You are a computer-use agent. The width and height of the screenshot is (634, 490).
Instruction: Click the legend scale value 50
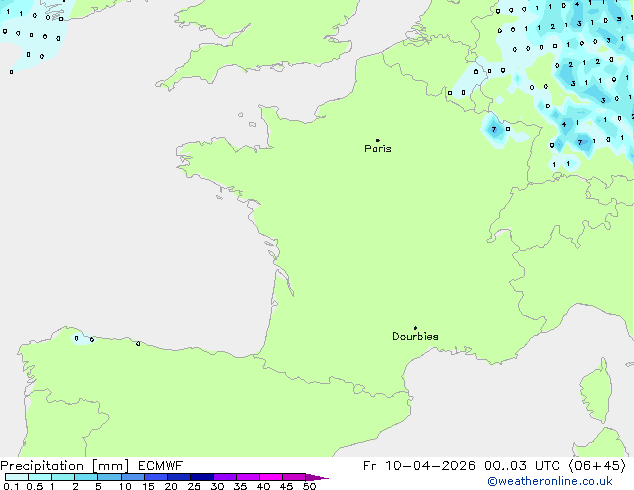(x=310, y=486)
